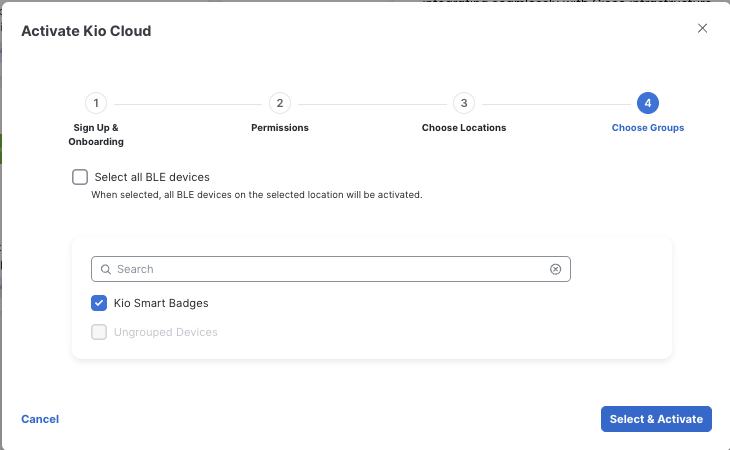Screen dimensions: 730x450
Task: Jump to step 3 circle
Action: pyautogui.click(x=463, y=103)
